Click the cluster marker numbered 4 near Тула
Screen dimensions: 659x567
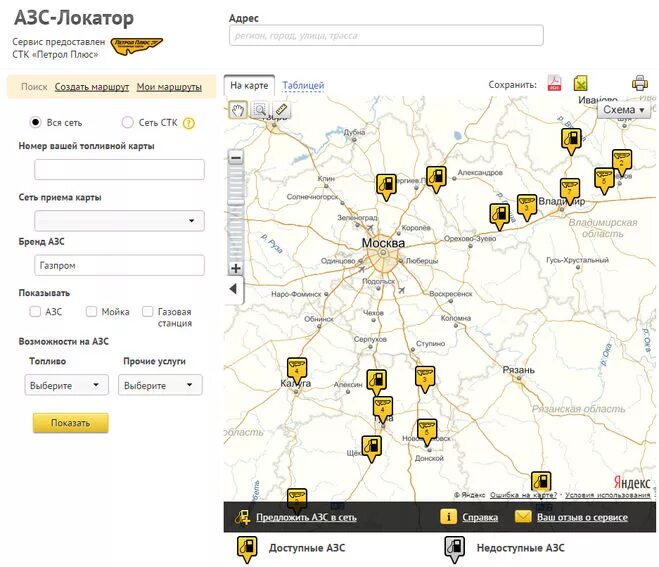(382, 409)
